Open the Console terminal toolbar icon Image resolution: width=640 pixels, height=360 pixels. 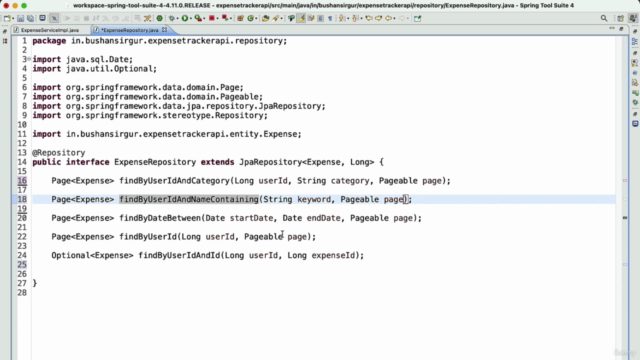coord(42,18)
